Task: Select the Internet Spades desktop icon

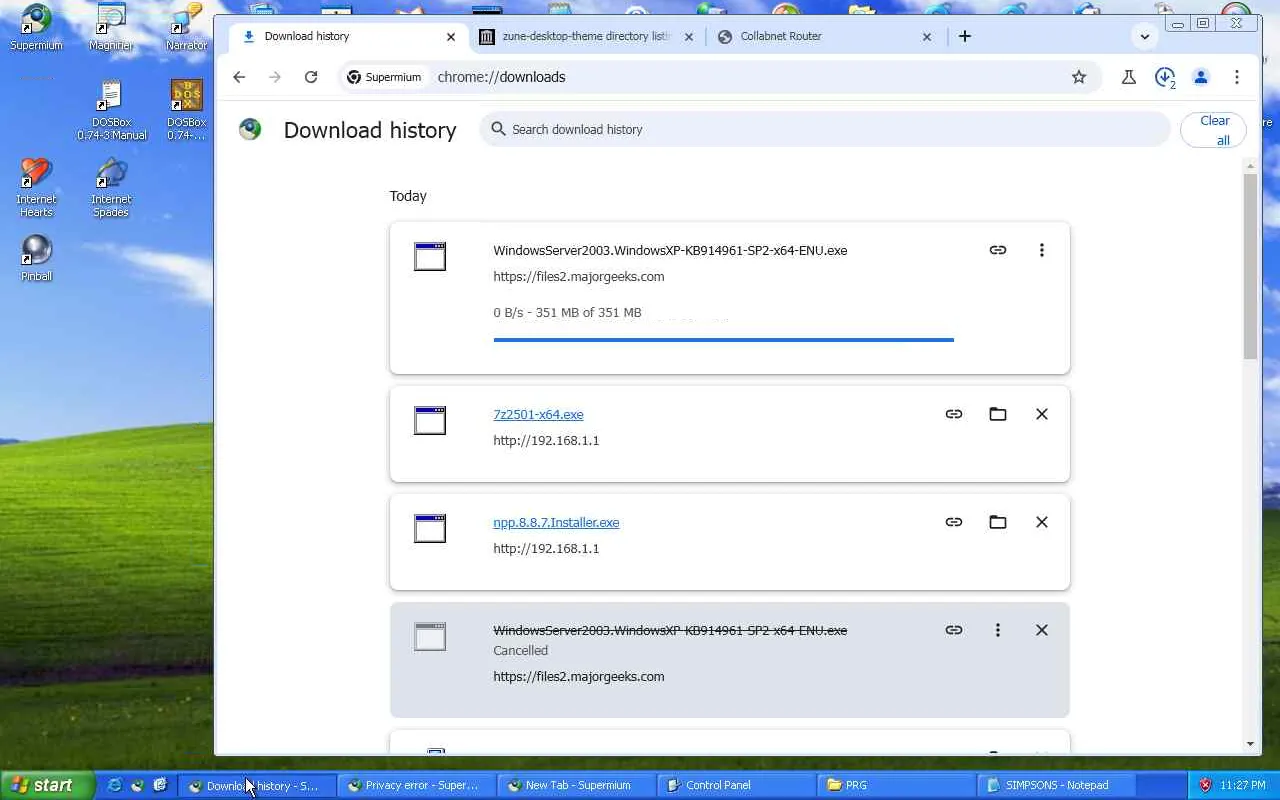Action: point(111,187)
